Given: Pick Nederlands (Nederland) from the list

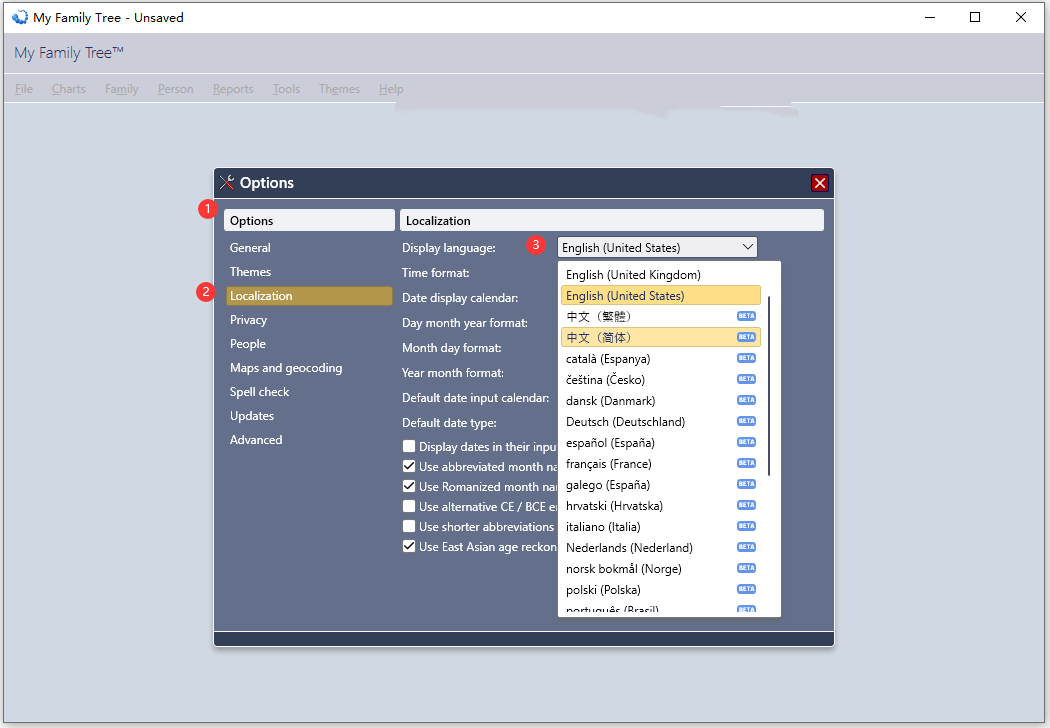Looking at the screenshot, I should (x=660, y=548).
